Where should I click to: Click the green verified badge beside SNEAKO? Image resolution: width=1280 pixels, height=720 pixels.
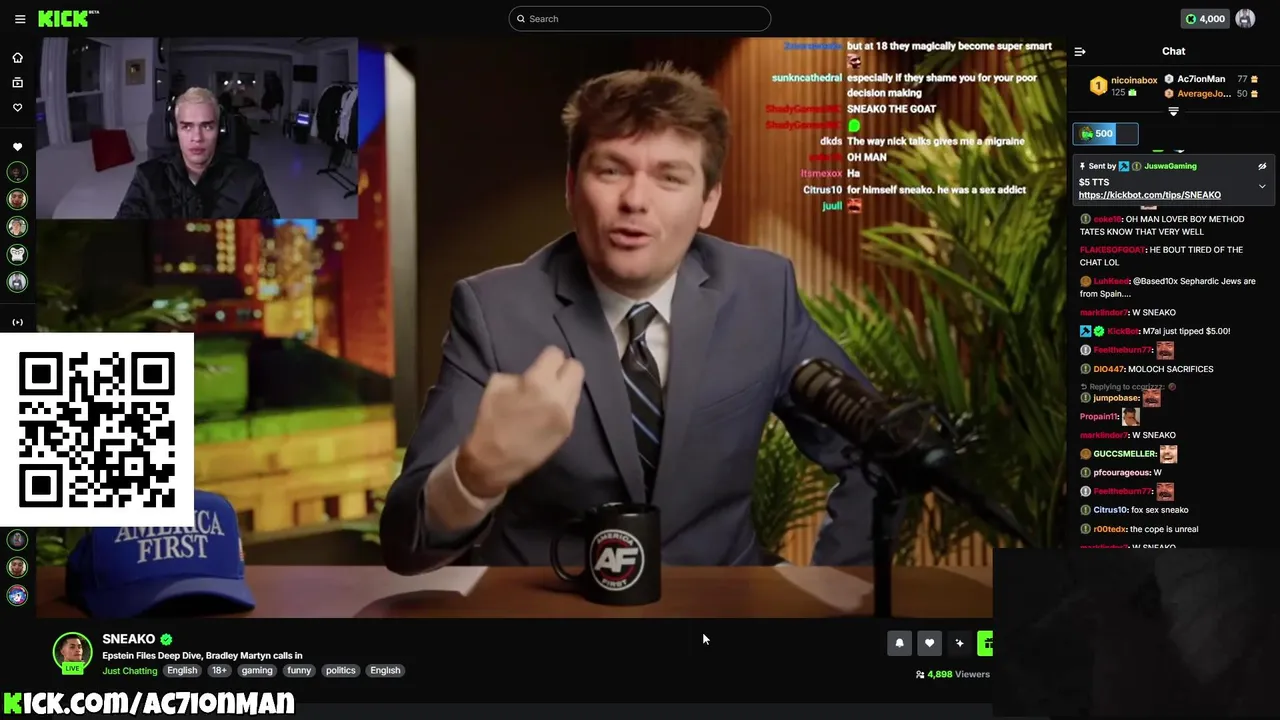tap(166, 639)
